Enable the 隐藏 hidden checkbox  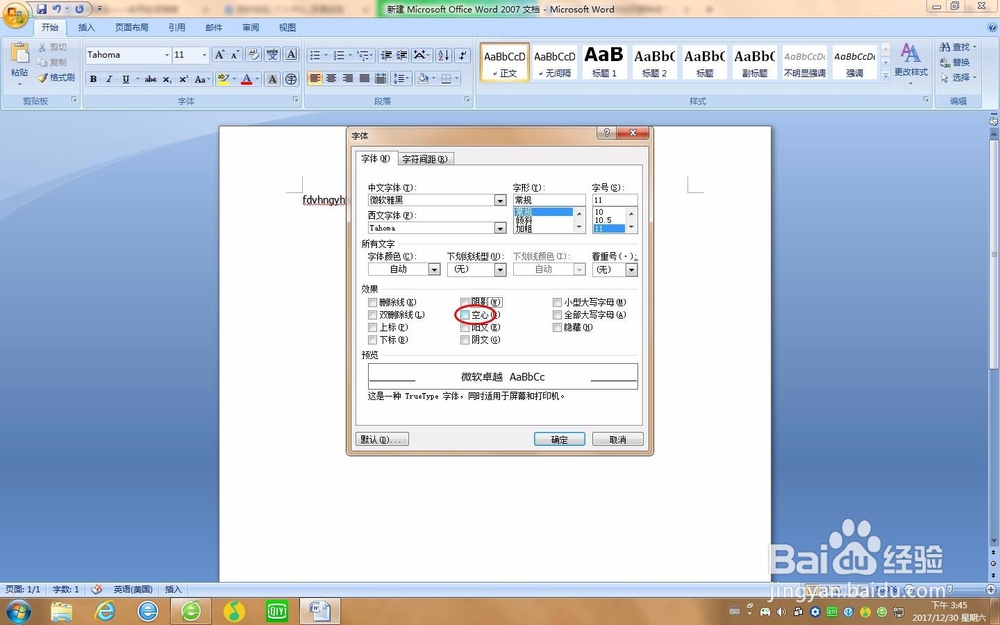pos(557,327)
